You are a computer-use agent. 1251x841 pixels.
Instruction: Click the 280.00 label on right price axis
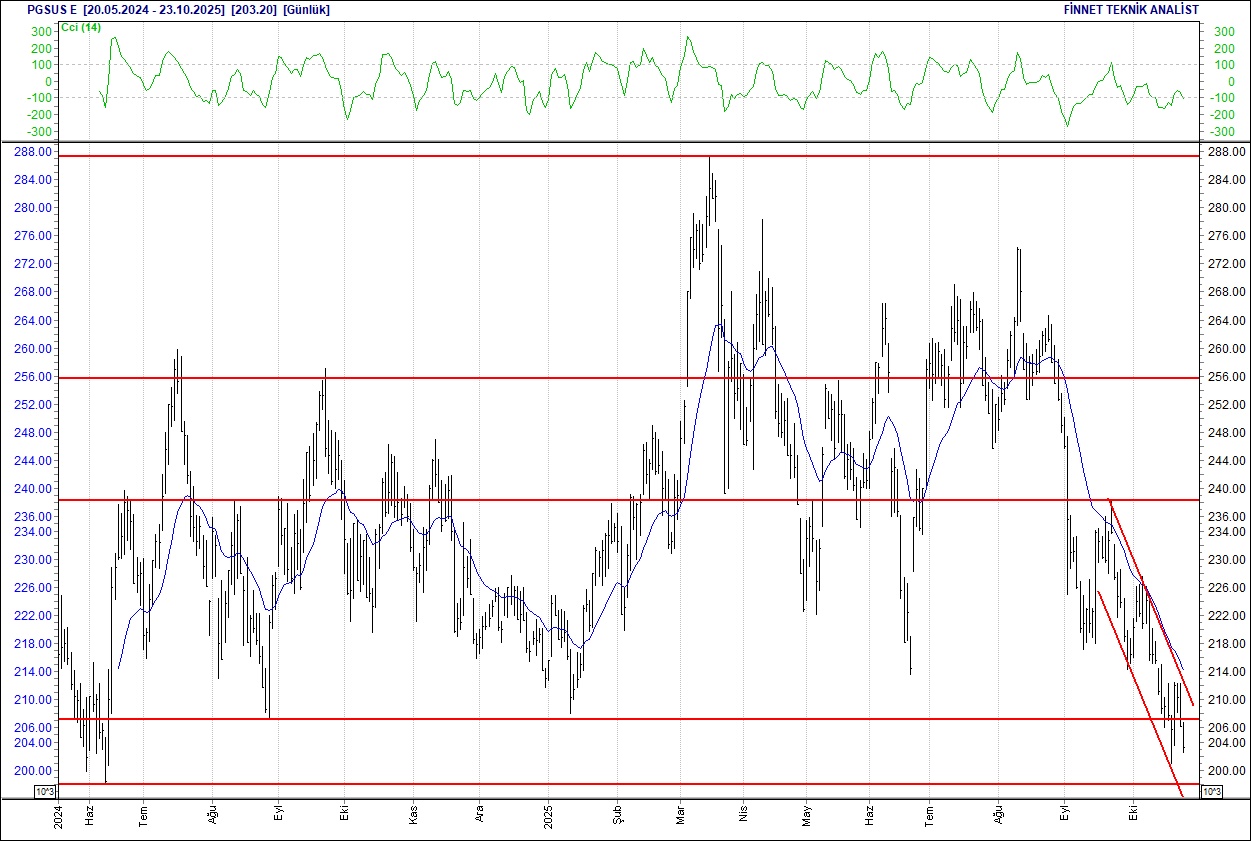coord(1225,208)
